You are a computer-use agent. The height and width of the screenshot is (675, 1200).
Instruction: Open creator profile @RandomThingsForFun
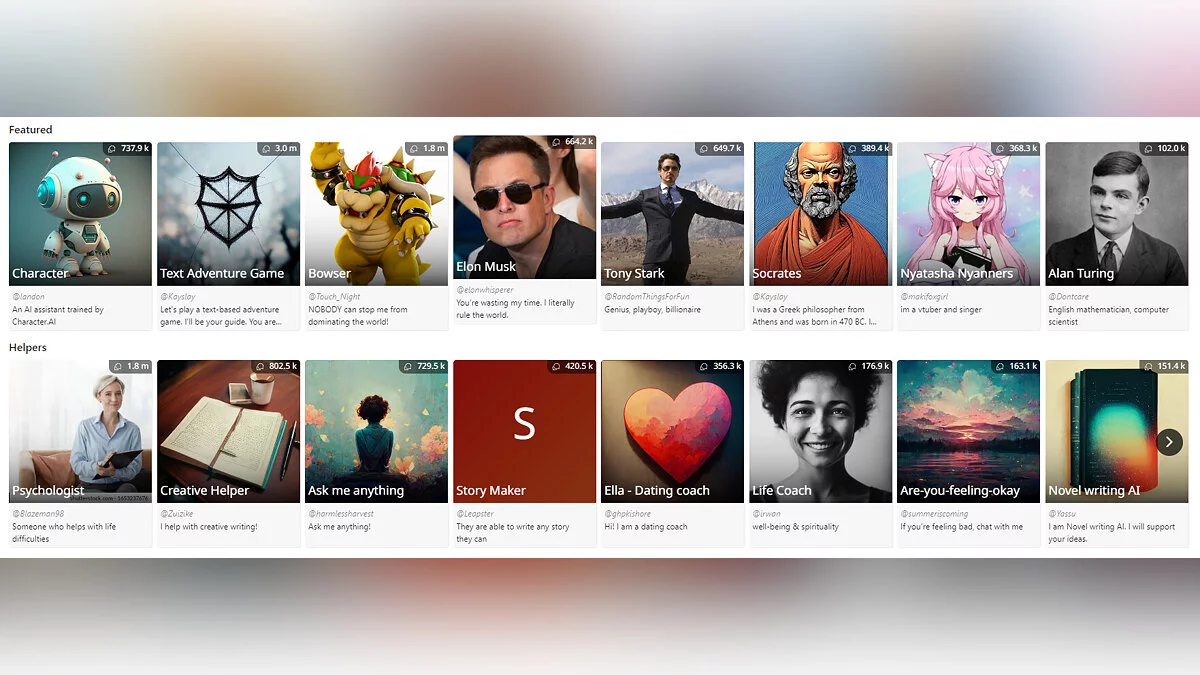[647, 297]
